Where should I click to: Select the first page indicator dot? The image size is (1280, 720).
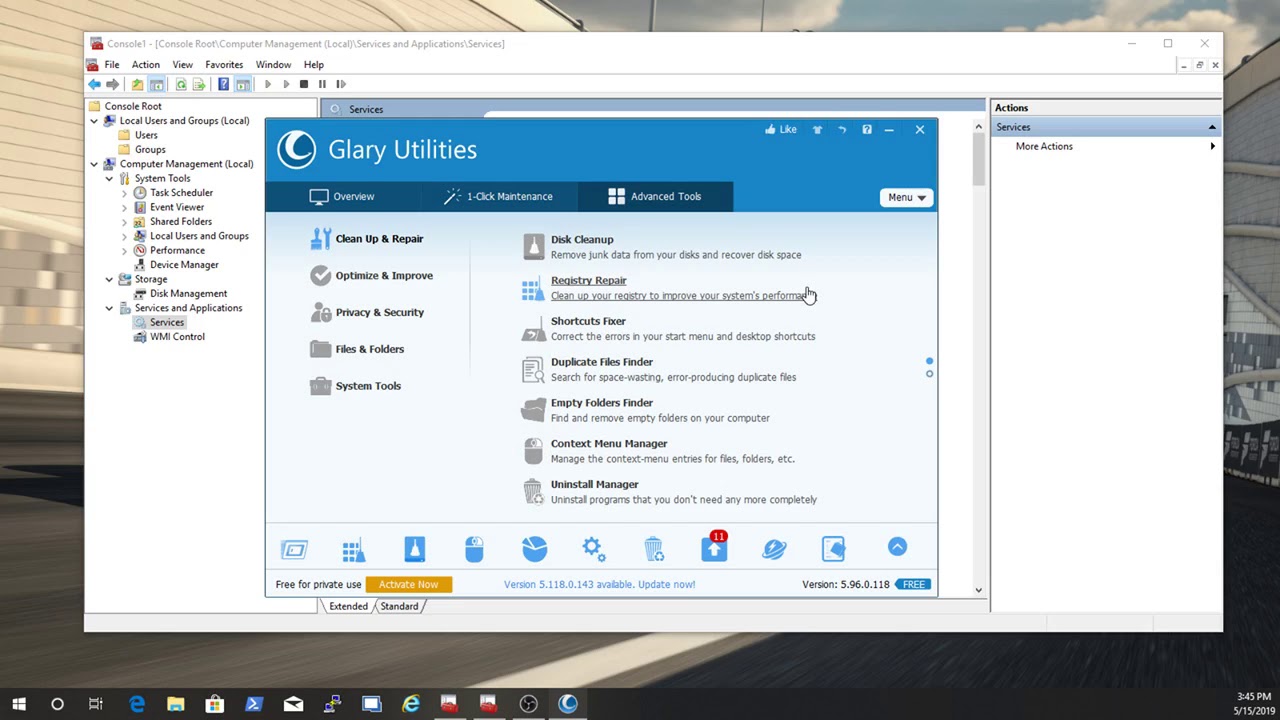pos(929,361)
